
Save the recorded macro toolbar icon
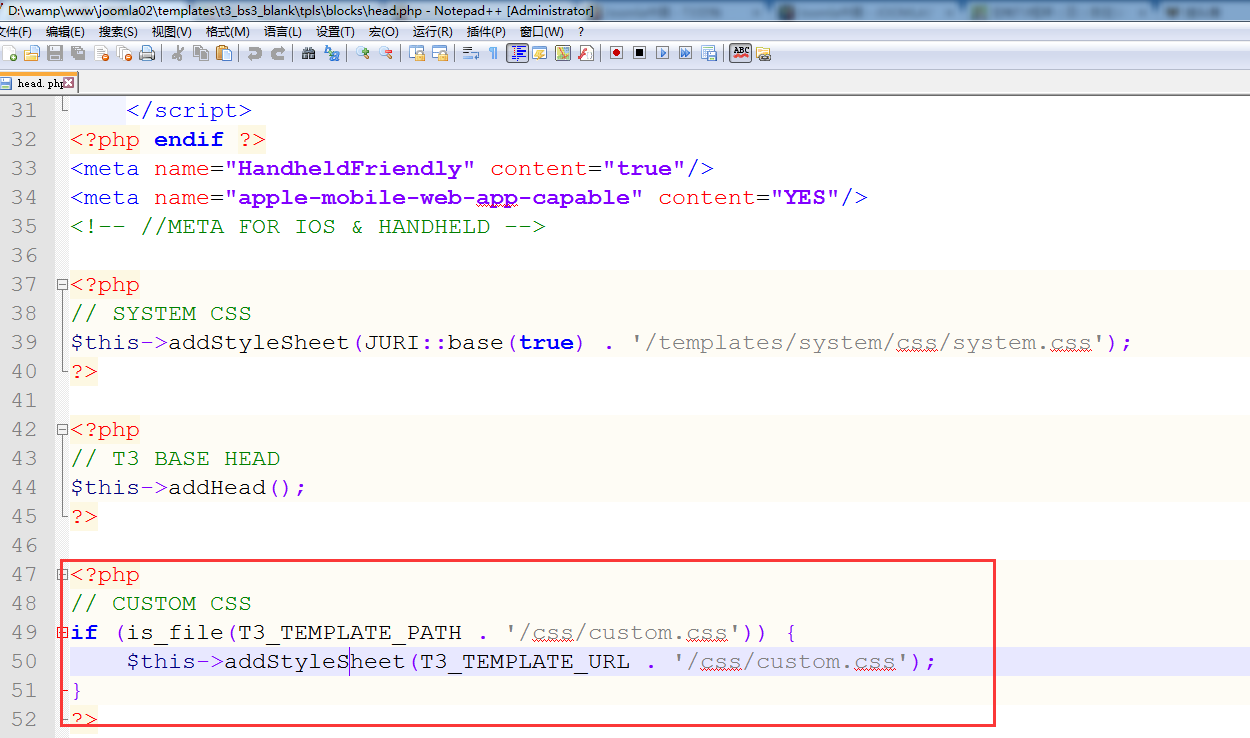[x=709, y=53]
